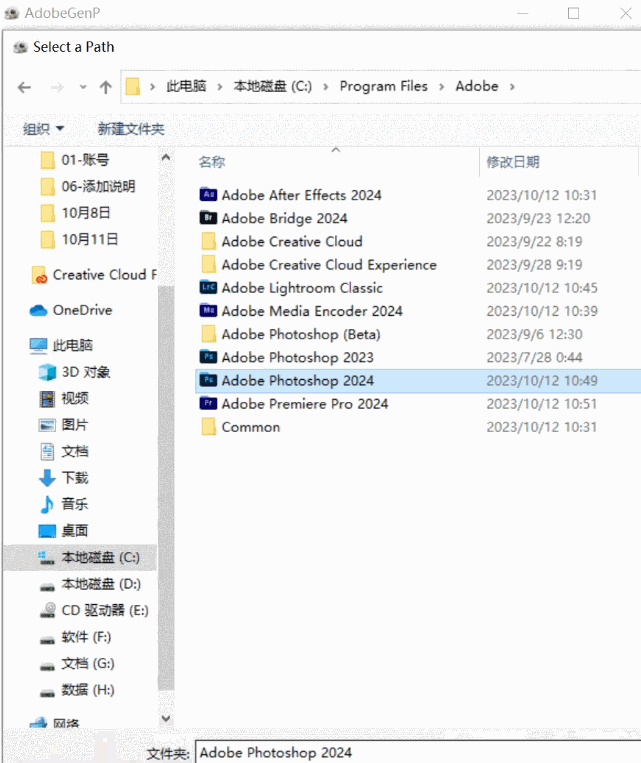
Task: Select Adobe Lightroom Classic folder icon
Action: click(208, 287)
